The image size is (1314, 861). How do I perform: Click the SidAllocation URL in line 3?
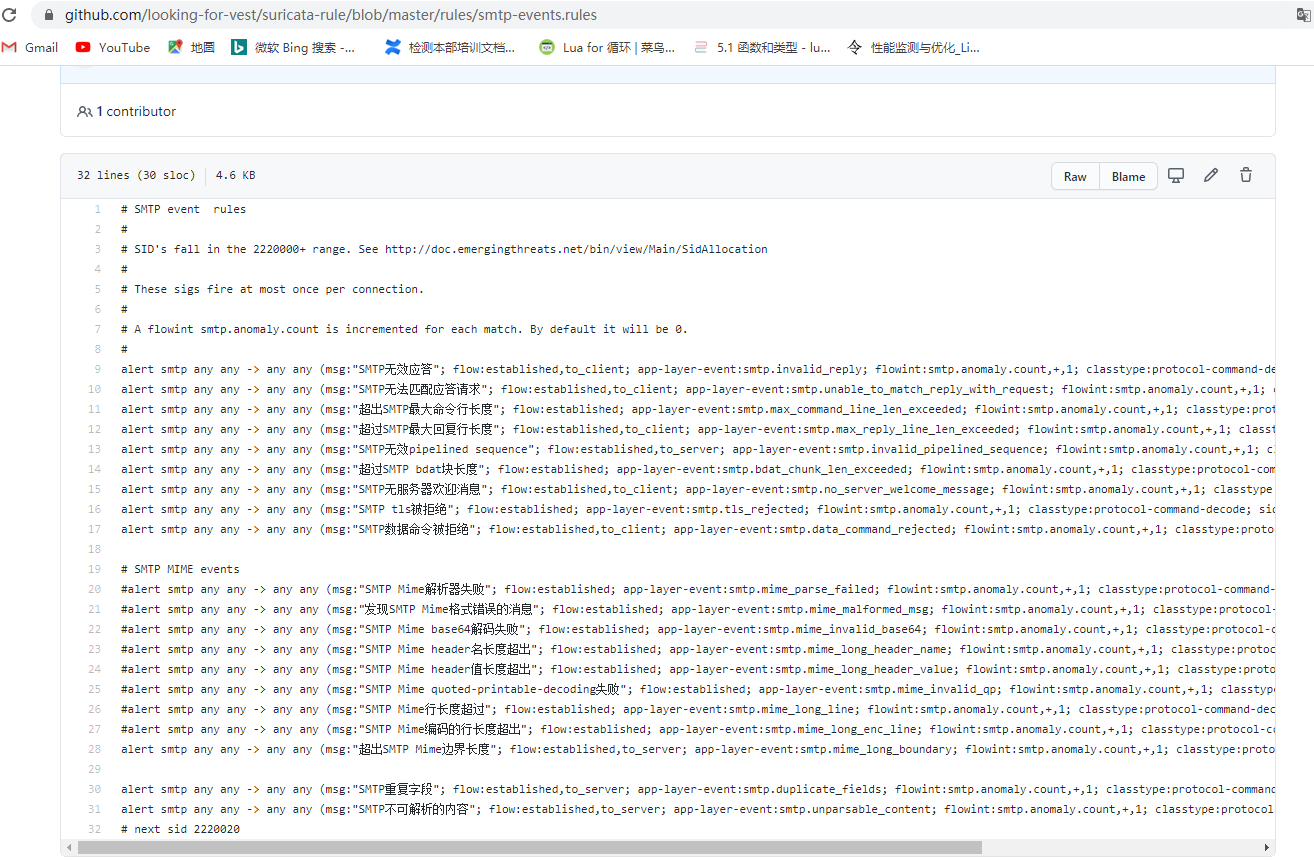pos(578,249)
